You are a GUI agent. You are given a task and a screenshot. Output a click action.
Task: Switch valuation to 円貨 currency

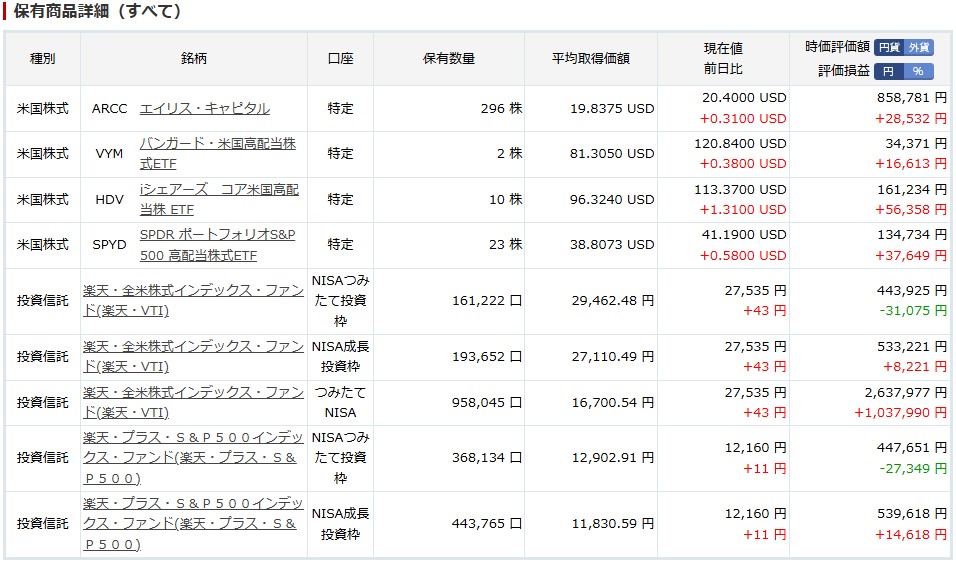click(889, 47)
